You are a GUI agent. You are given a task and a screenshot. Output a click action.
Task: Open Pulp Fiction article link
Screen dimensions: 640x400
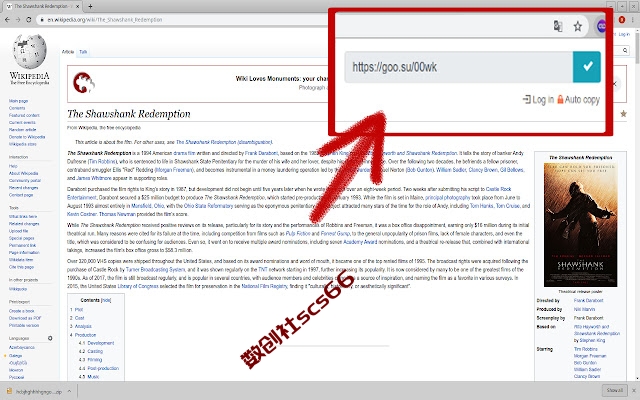tap(298, 233)
